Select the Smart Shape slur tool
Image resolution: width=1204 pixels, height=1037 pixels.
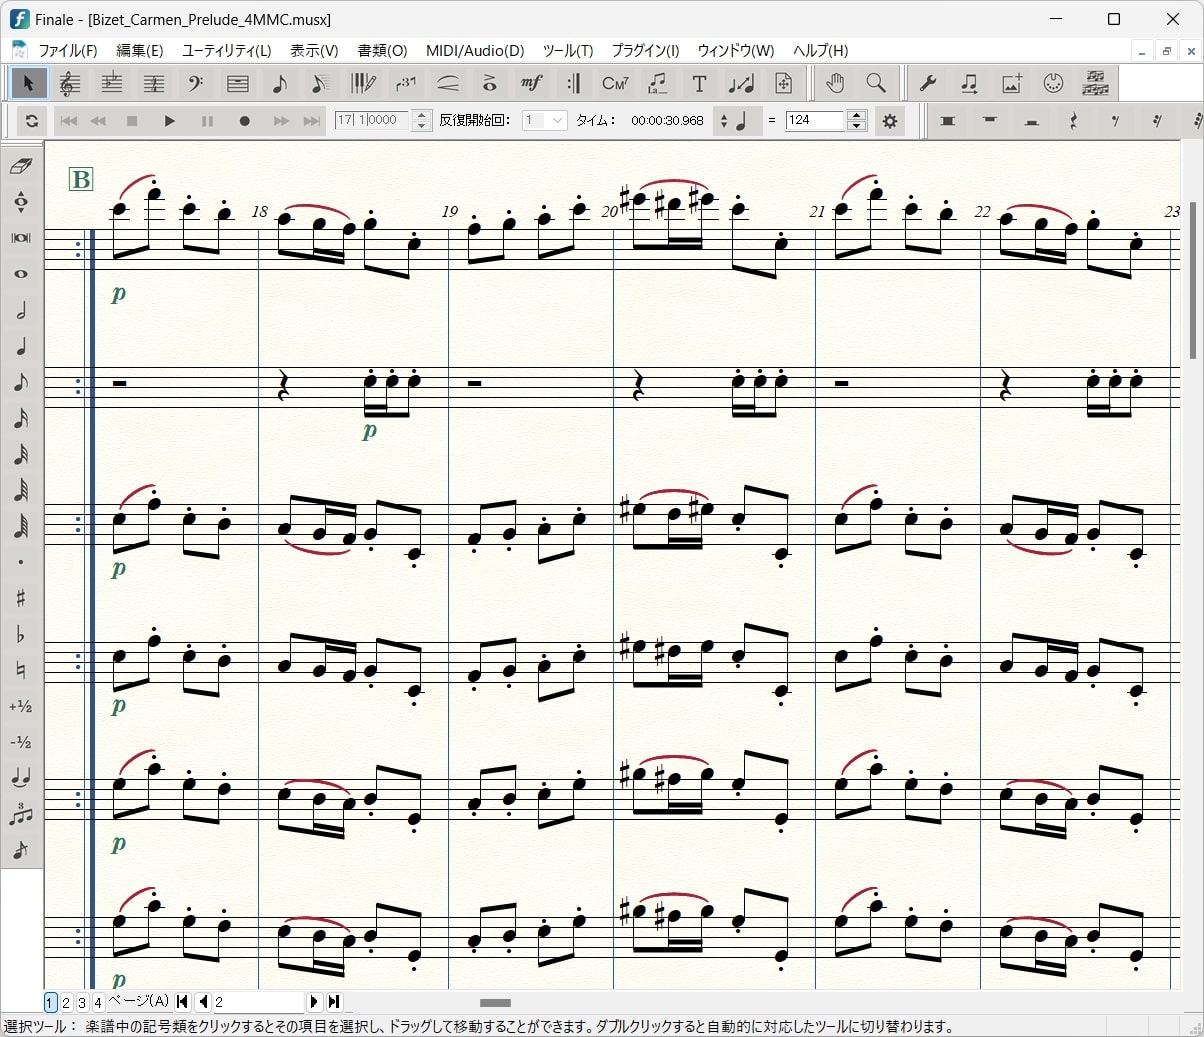pos(448,84)
